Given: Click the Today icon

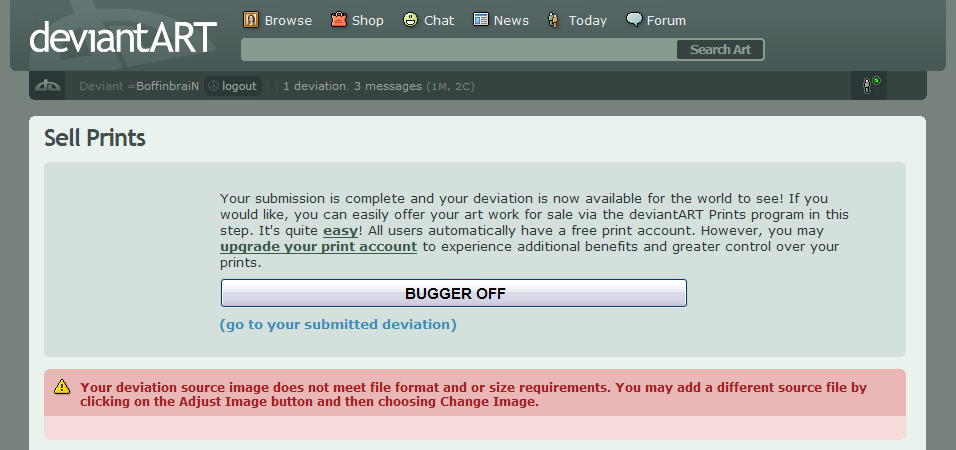Looking at the screenshot, I should (x=553, y=20).
